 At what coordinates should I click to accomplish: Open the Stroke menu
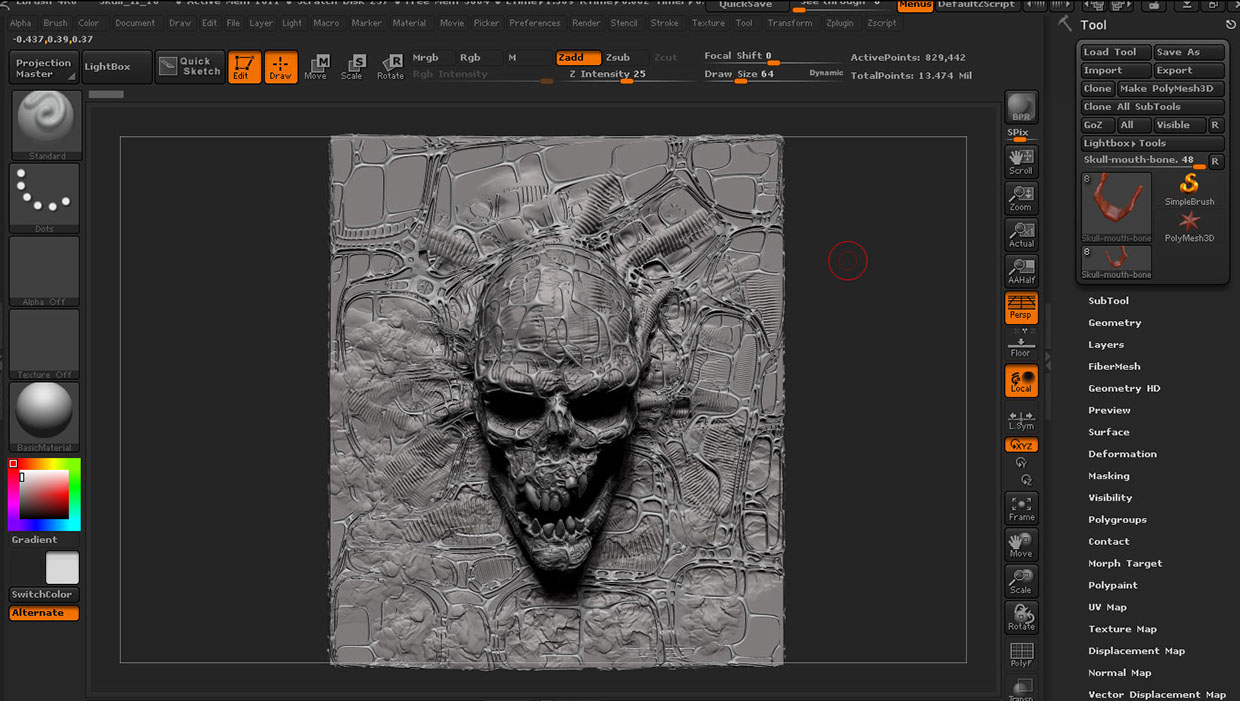point(664,23)
